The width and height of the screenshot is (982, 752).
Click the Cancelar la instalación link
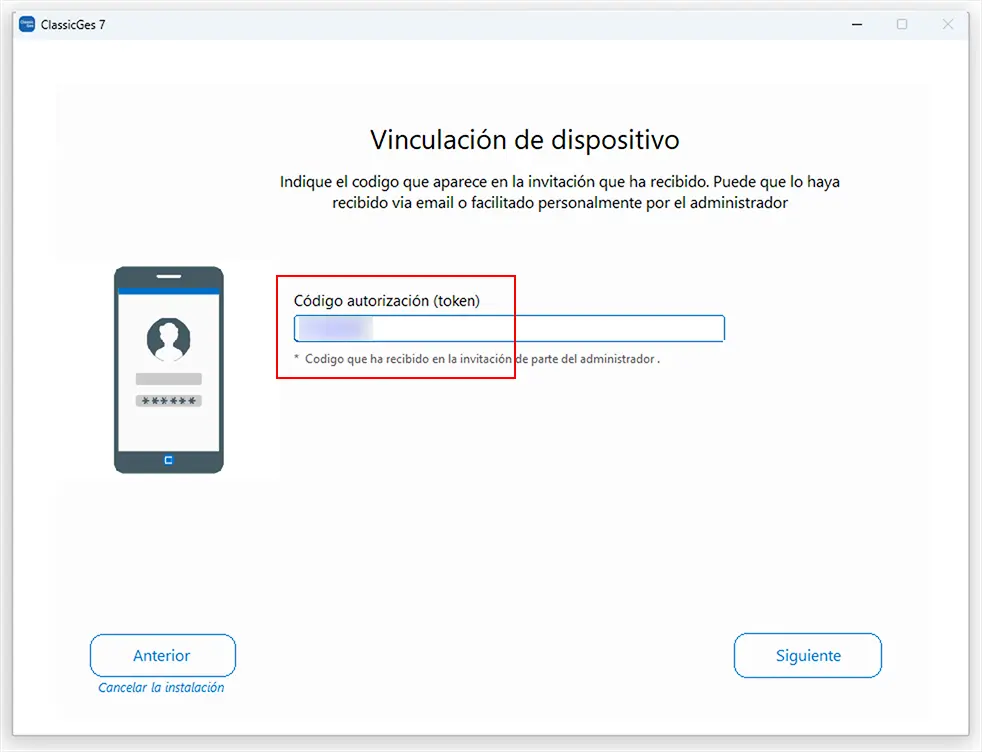coord(161,688)
